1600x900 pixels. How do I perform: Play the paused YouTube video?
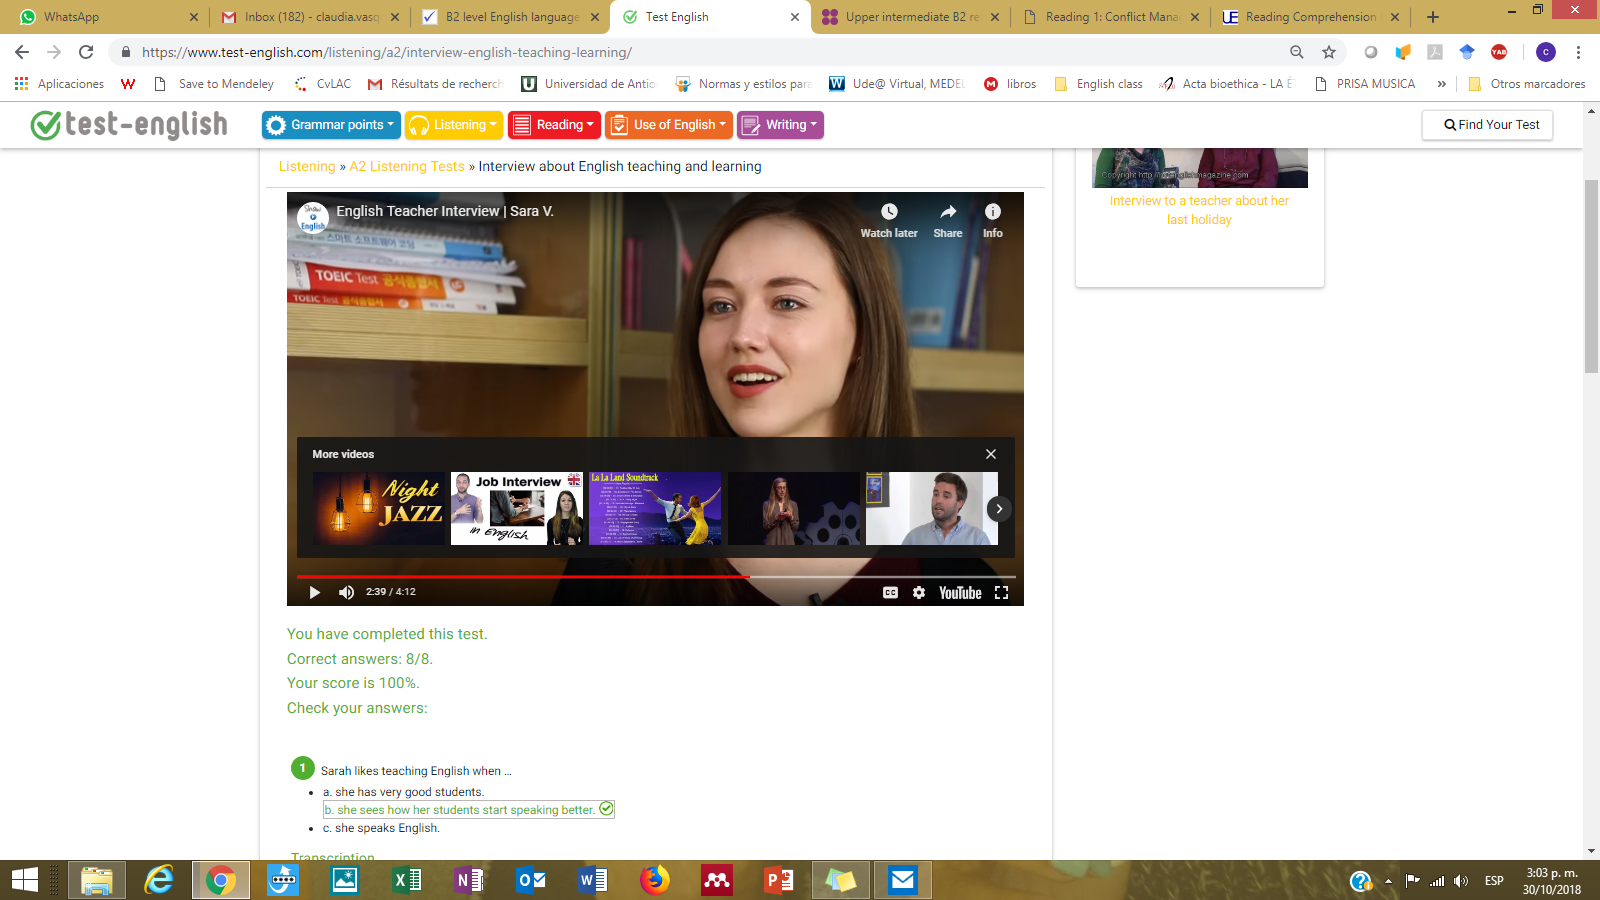click(315, 592)
